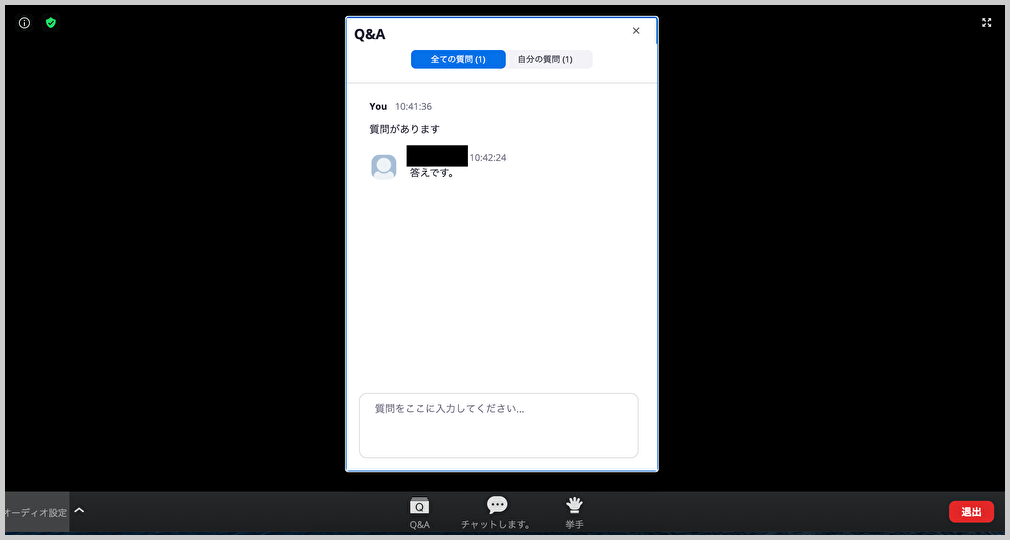The image size is (1010, 540).
Task: Click the You sender name
Action: [378, 106]
